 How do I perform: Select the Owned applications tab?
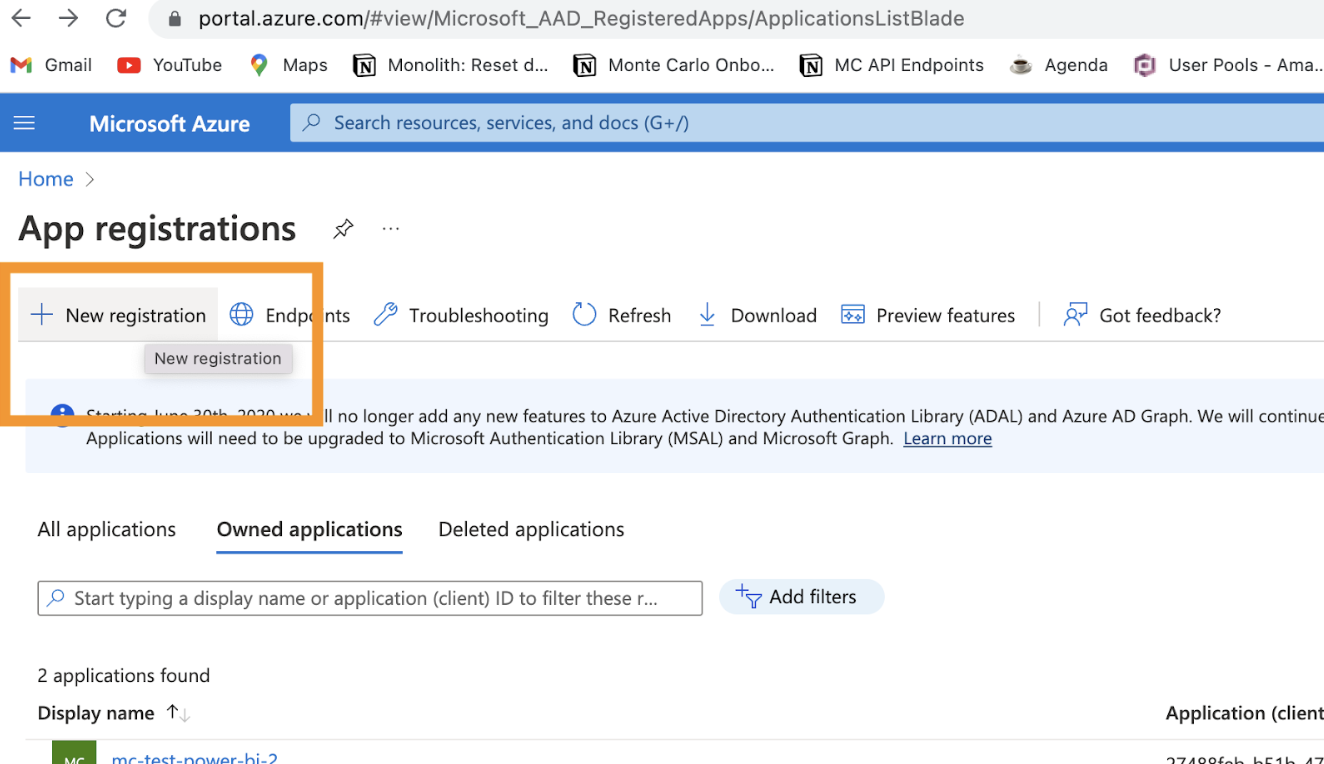tap(309, 530)
